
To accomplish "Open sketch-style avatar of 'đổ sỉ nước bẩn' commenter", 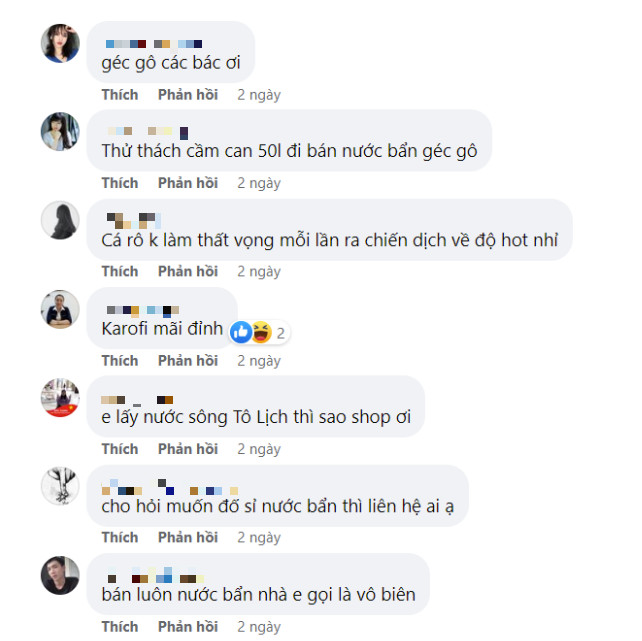I will (60, 486).
